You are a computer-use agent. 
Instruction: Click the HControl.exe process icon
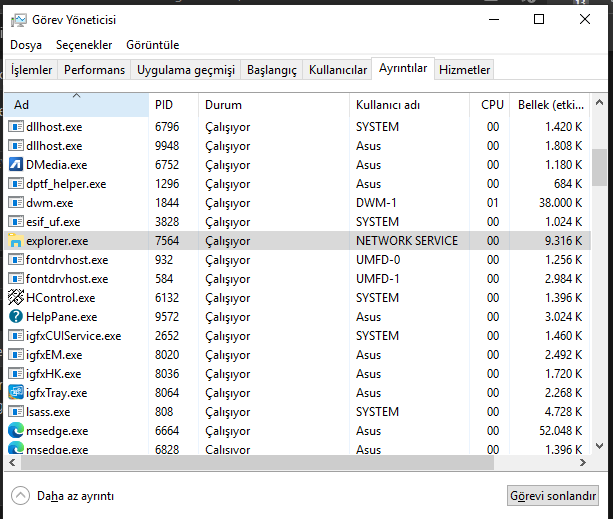coord(16,298)
